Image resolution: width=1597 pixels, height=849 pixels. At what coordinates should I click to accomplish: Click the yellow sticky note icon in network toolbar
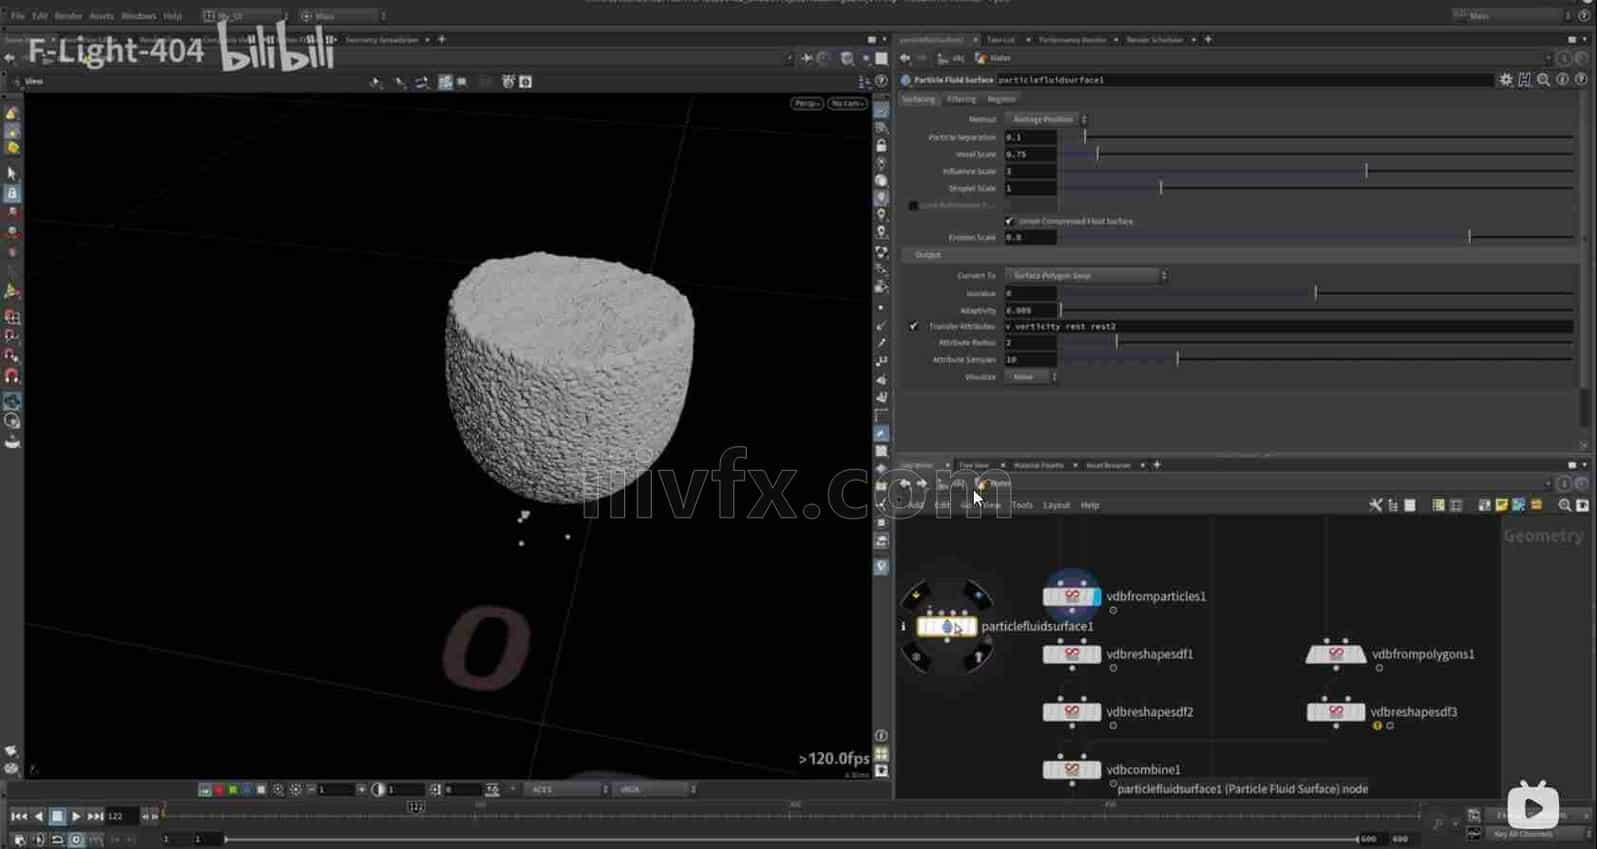[x=1502, y=506]
